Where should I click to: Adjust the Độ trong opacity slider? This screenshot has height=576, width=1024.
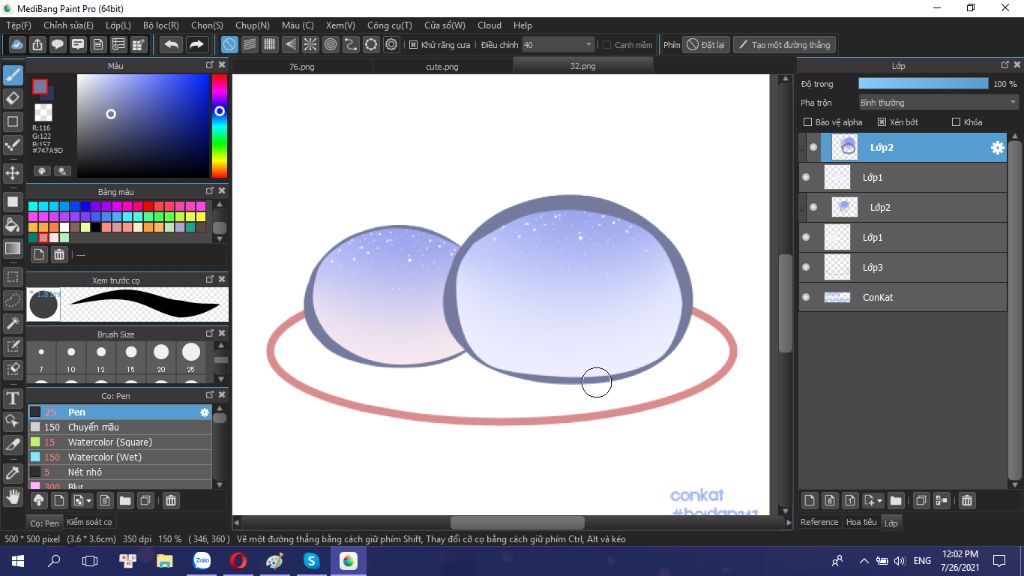coord(923,84)
